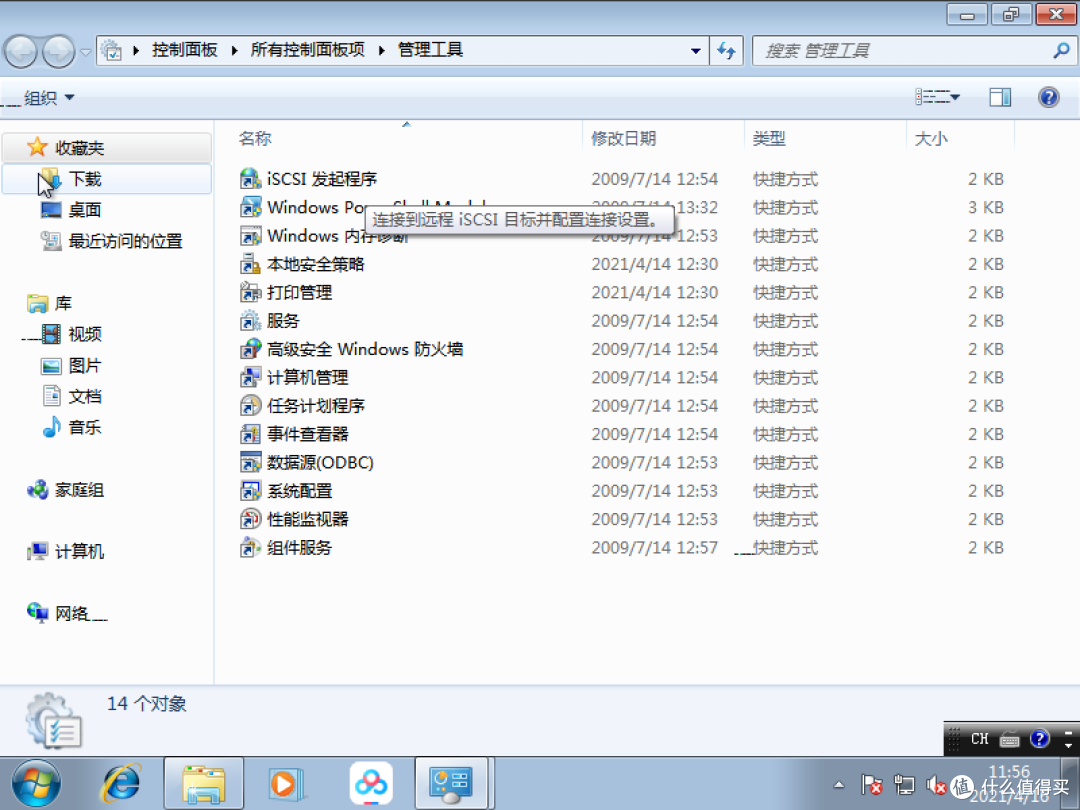Image resolution: width=1080 pixels, height=810 pixels.
Task: Select 网络 in the navigation pane
Action: [x=71, y=612]
